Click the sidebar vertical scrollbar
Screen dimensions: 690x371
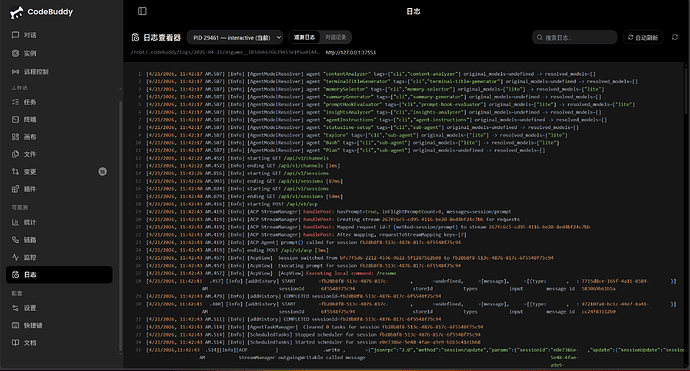pos(121,227)
